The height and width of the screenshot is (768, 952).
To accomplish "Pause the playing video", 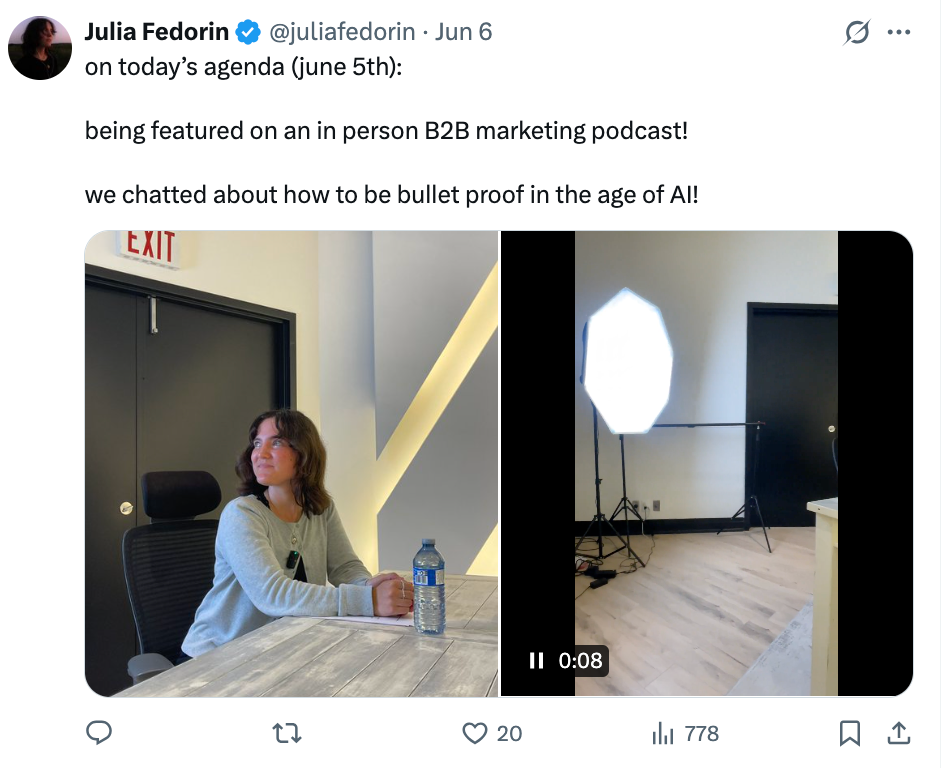I will [x=536, y=660].
